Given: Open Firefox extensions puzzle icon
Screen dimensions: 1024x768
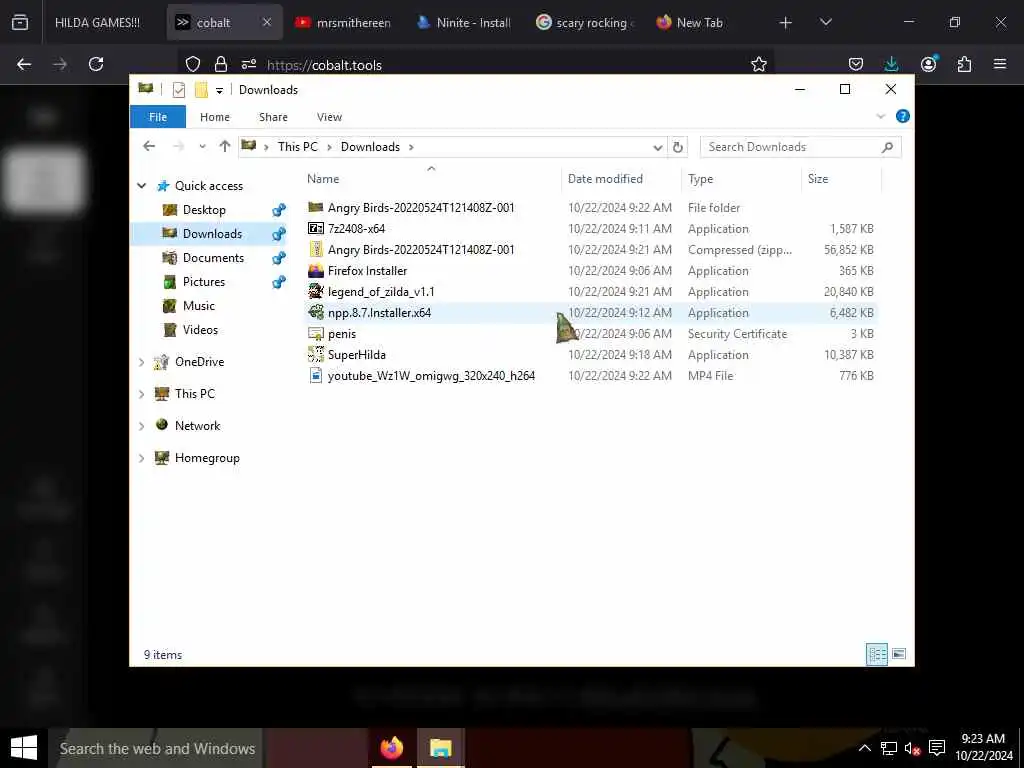Looking at the screenshot, I should click(x=964, y=64).
